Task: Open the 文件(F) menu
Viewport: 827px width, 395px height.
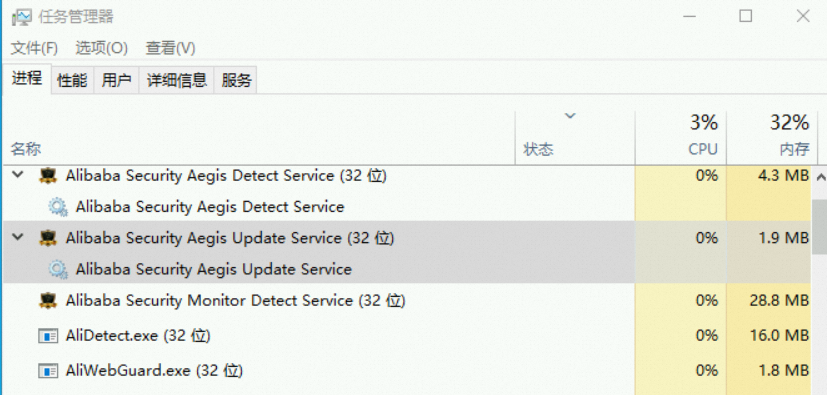Action: (x=34, y=49)
